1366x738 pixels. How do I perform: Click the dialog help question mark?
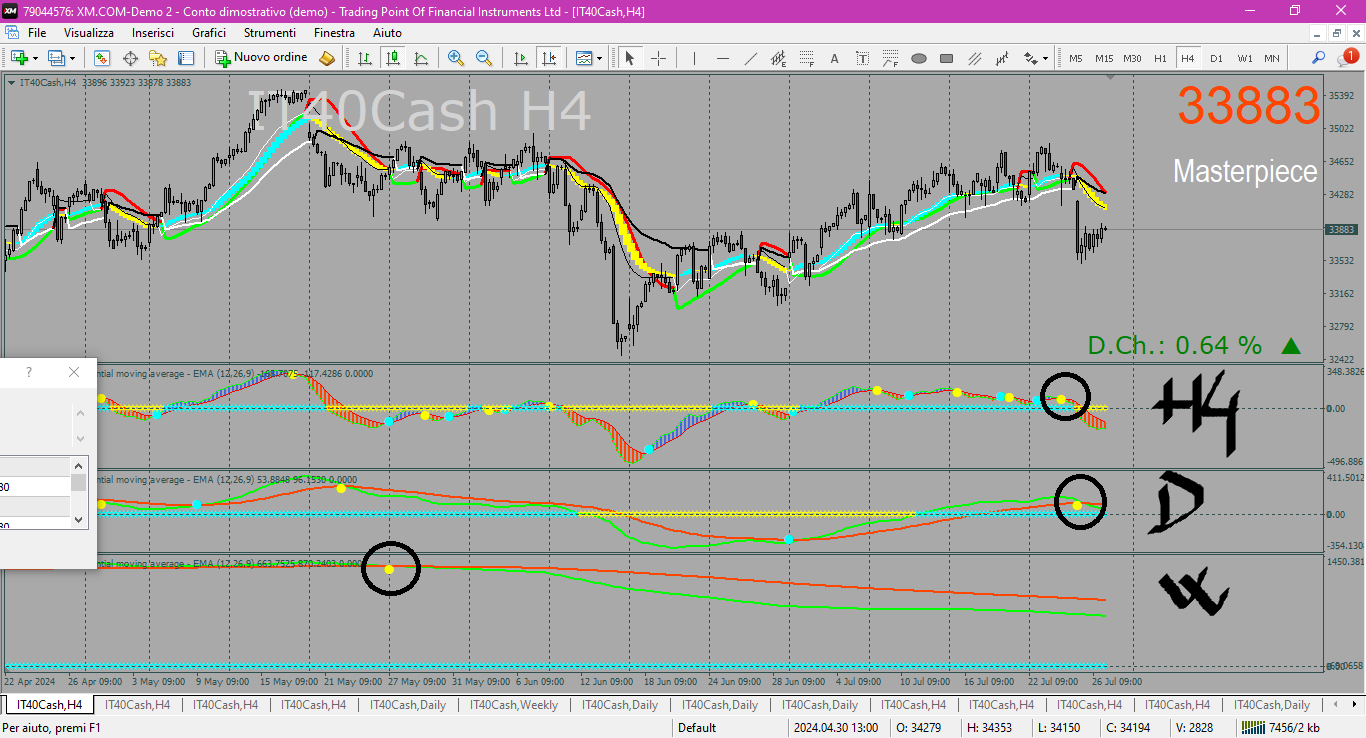pos(29,372)
